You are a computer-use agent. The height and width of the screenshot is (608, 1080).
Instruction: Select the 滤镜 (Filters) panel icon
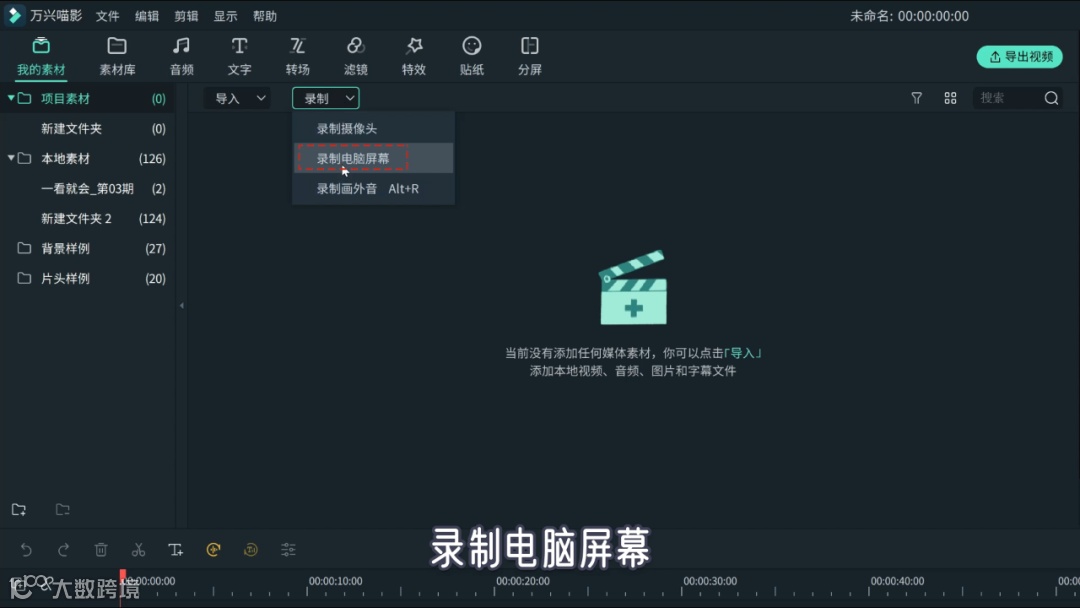tap(355, 55)
